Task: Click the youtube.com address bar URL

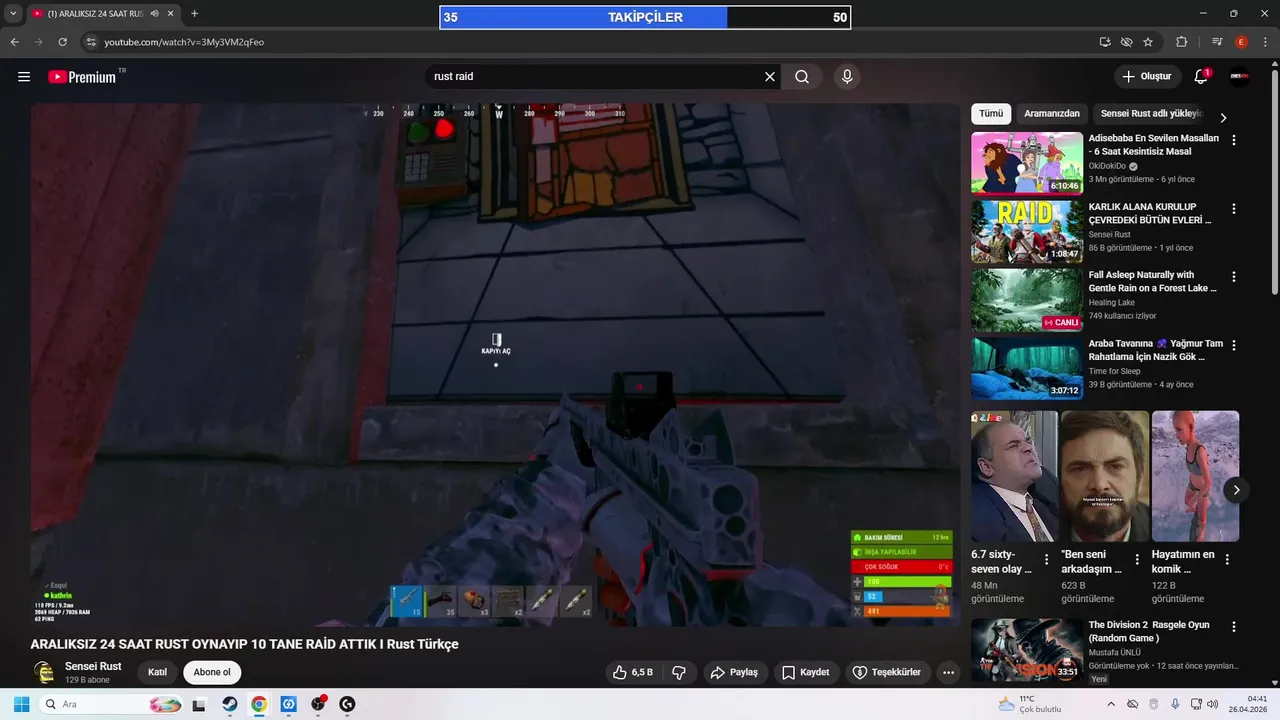Action: pos(184,42)
